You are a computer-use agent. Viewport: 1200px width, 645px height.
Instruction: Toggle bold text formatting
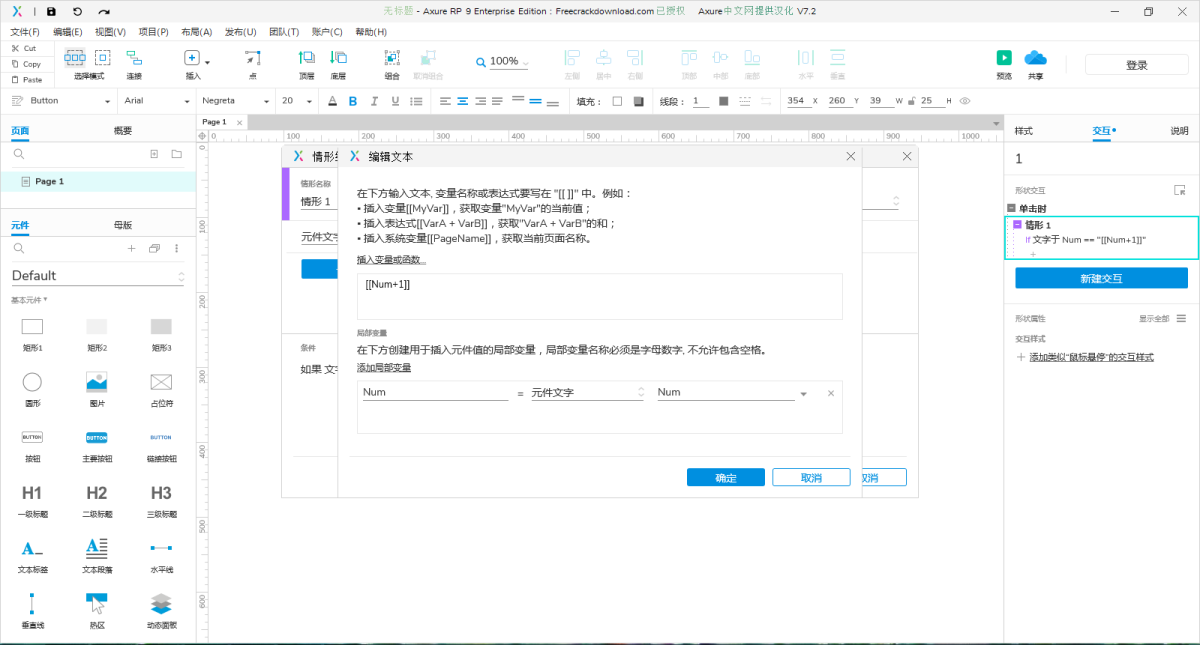352,101
